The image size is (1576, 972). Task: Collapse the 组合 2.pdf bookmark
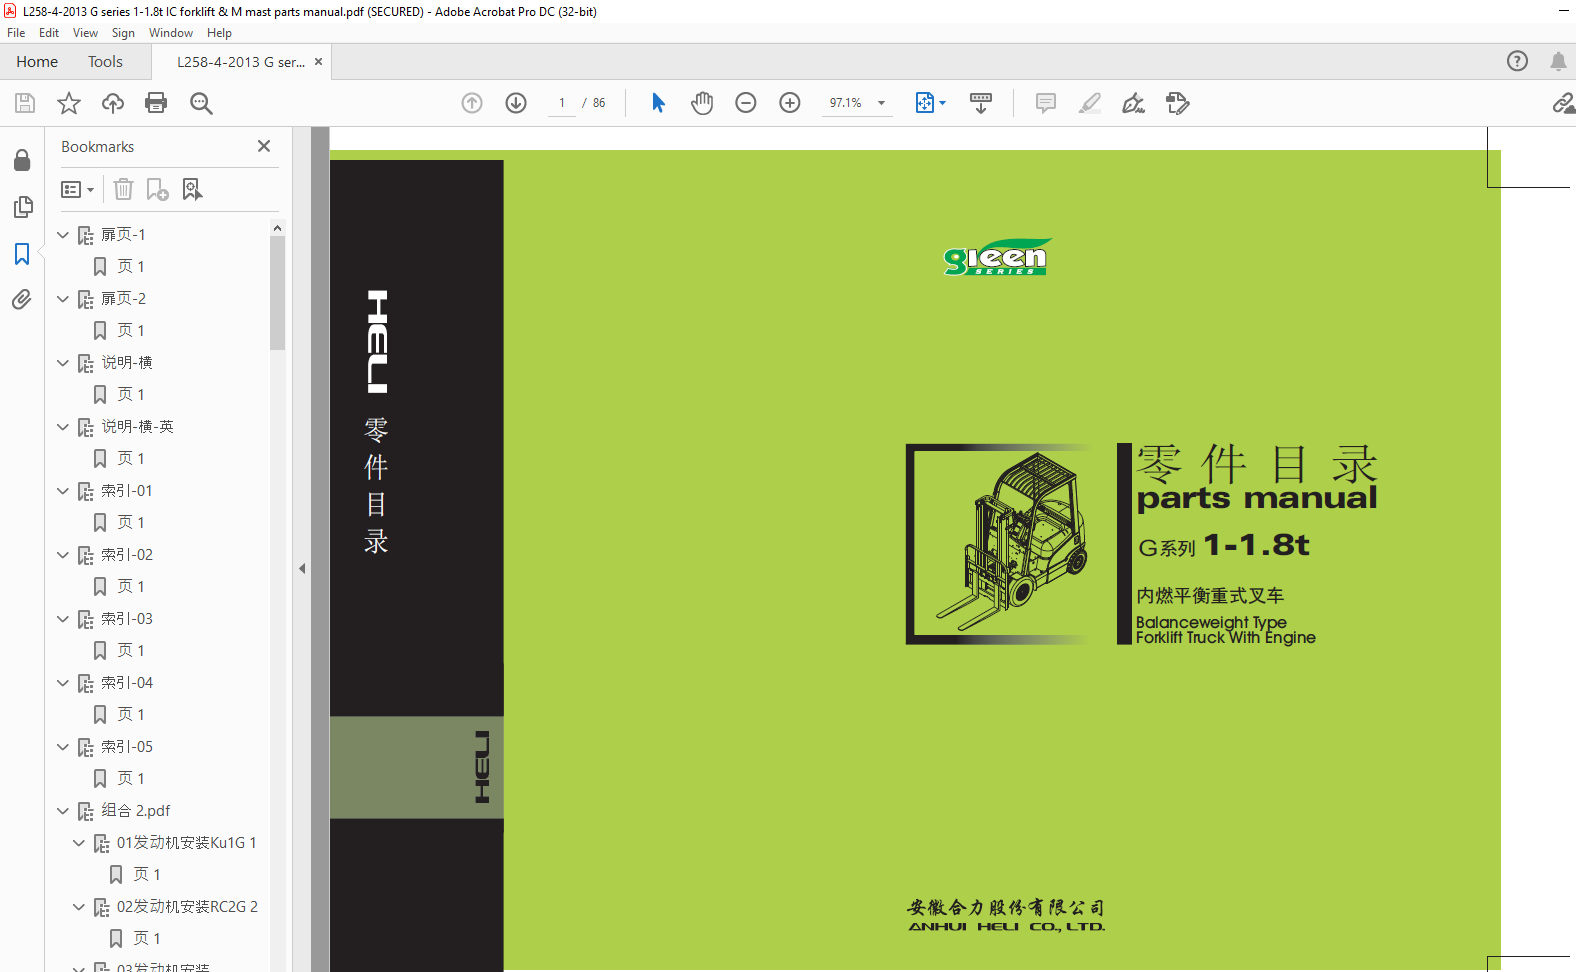[x=63, y=811]
